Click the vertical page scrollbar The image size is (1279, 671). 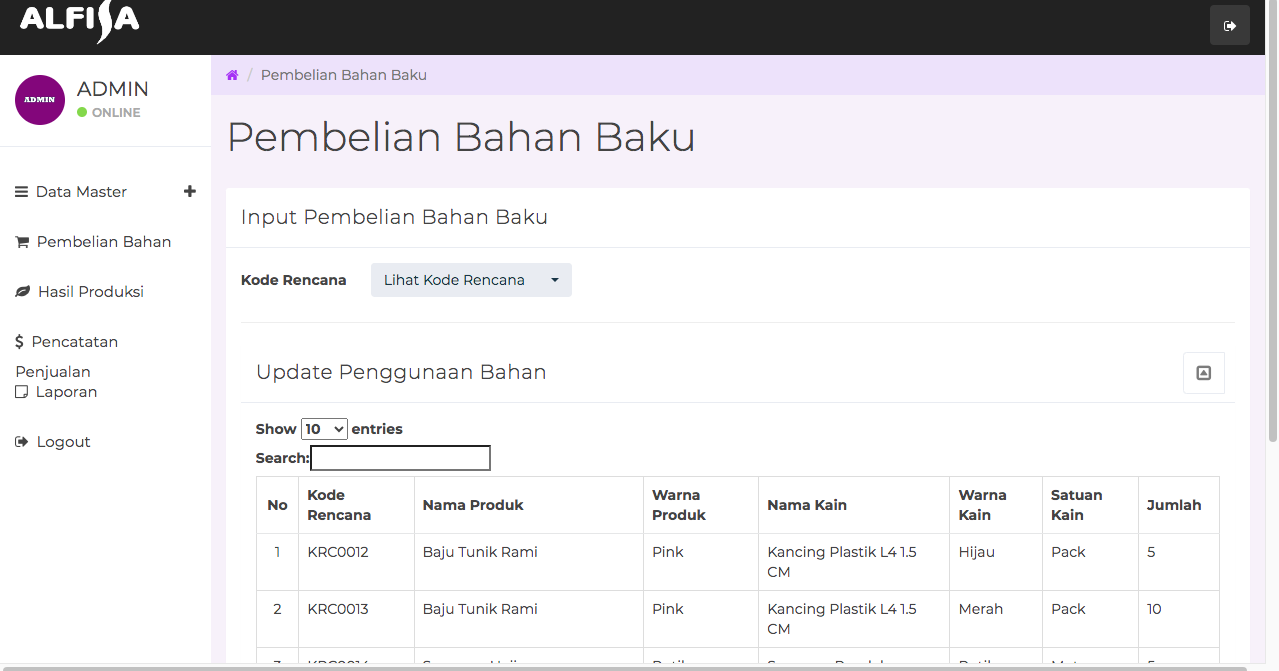click(x=1272, y=250)
